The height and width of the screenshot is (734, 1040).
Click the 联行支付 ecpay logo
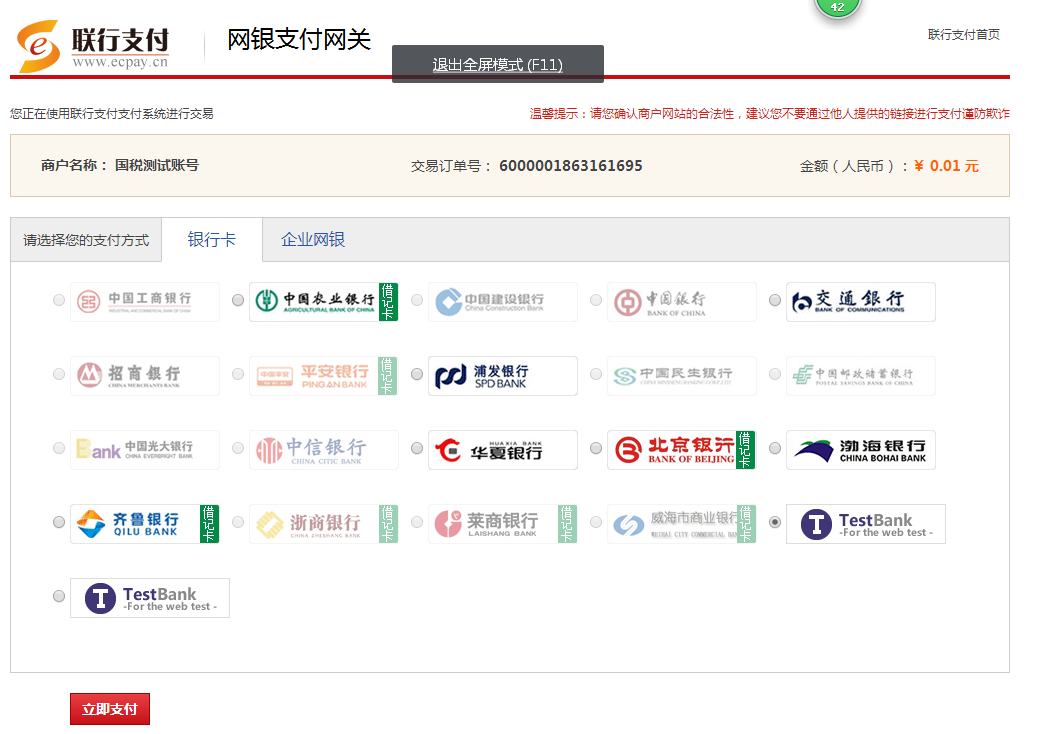pyautogui.click(x=93, y=46)
